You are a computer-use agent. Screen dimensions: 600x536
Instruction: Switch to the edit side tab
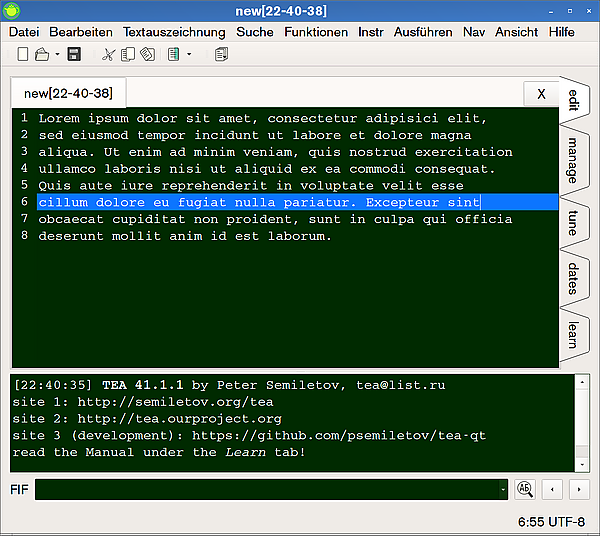pos(574,100)
